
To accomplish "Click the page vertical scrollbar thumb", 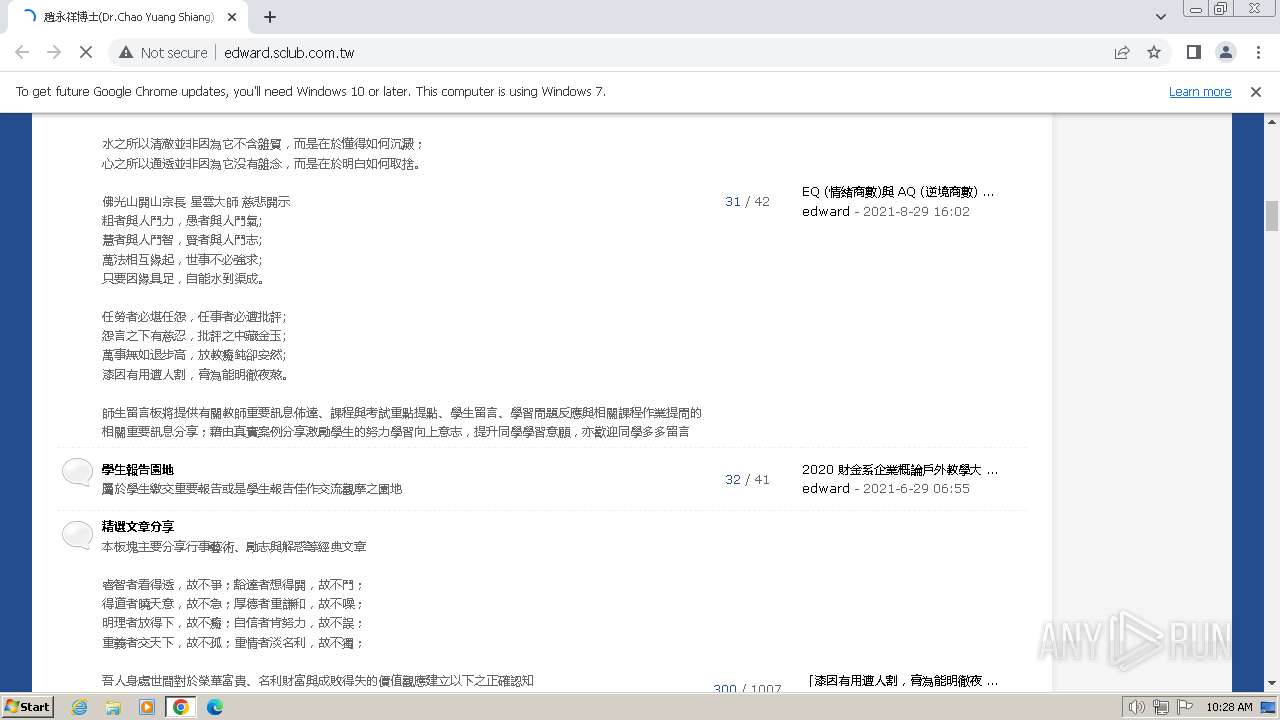I will pos(1272,216).
